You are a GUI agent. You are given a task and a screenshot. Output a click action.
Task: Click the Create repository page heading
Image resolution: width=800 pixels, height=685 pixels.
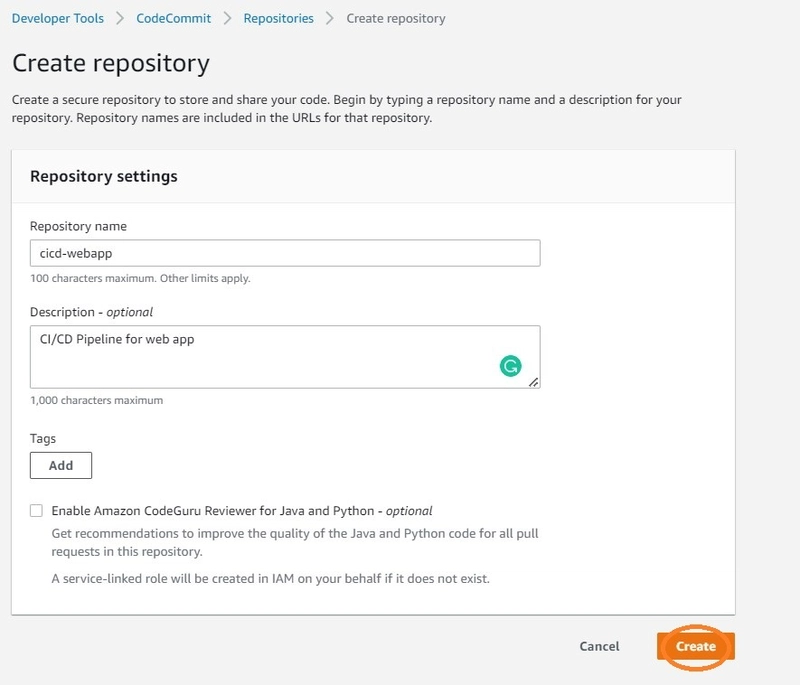(111, 64)
